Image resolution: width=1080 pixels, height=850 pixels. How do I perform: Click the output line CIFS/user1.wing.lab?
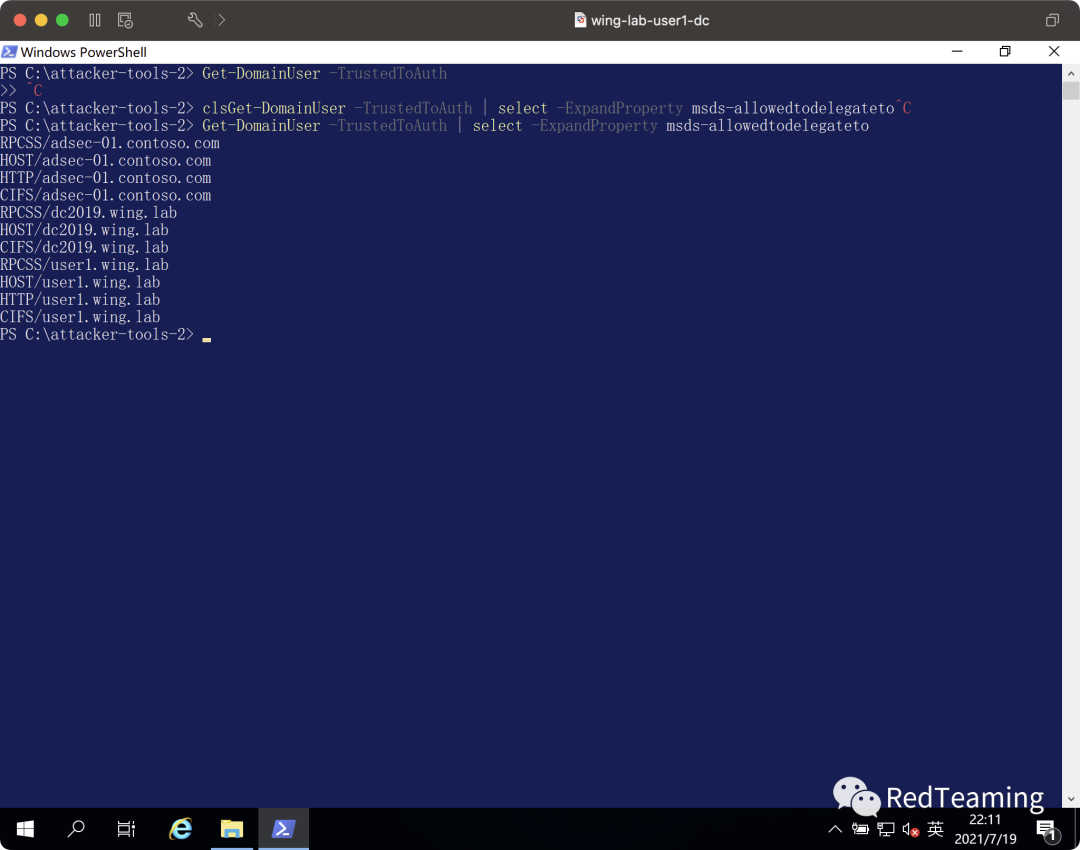coord(80,317)
